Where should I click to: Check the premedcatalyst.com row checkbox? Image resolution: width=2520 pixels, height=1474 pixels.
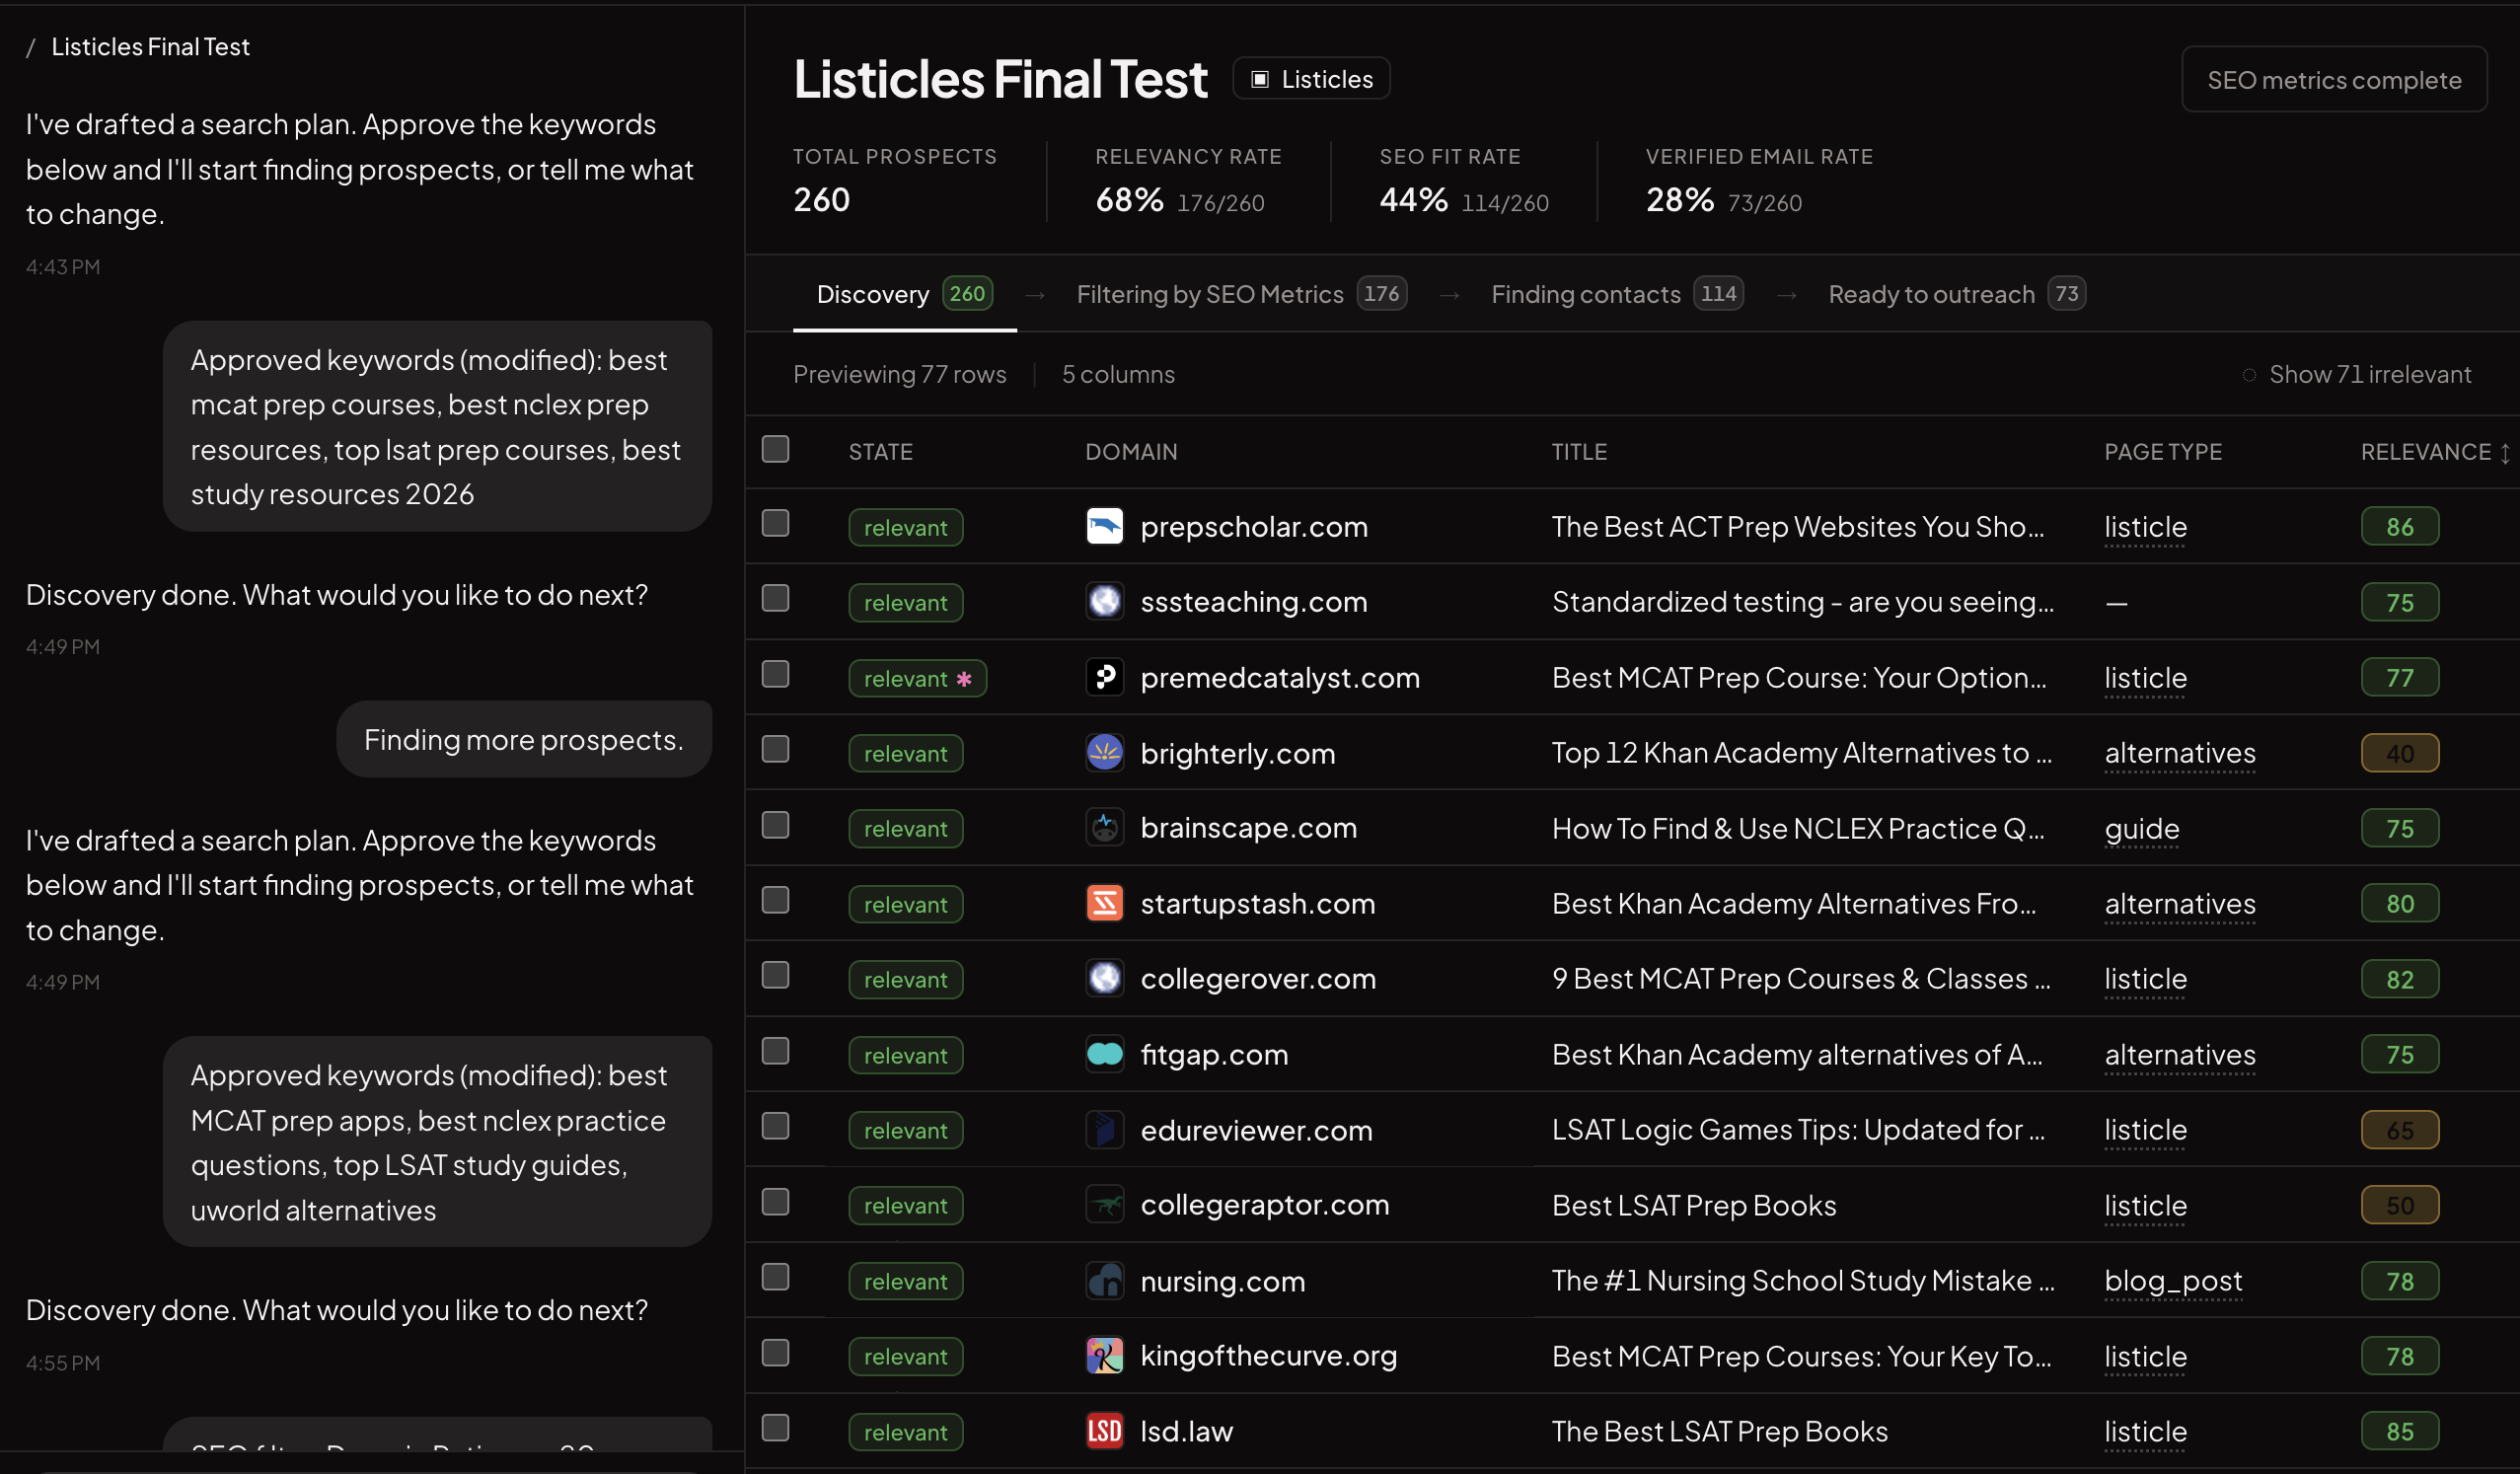point(775,674)
